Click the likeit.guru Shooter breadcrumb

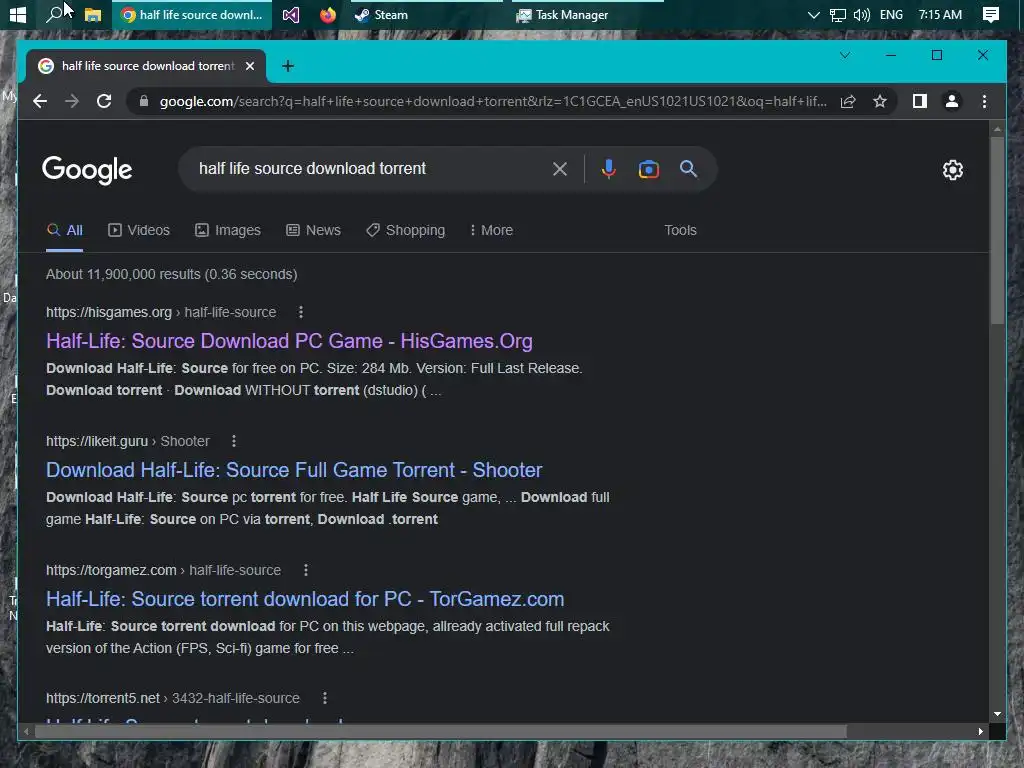coord(127,441)
